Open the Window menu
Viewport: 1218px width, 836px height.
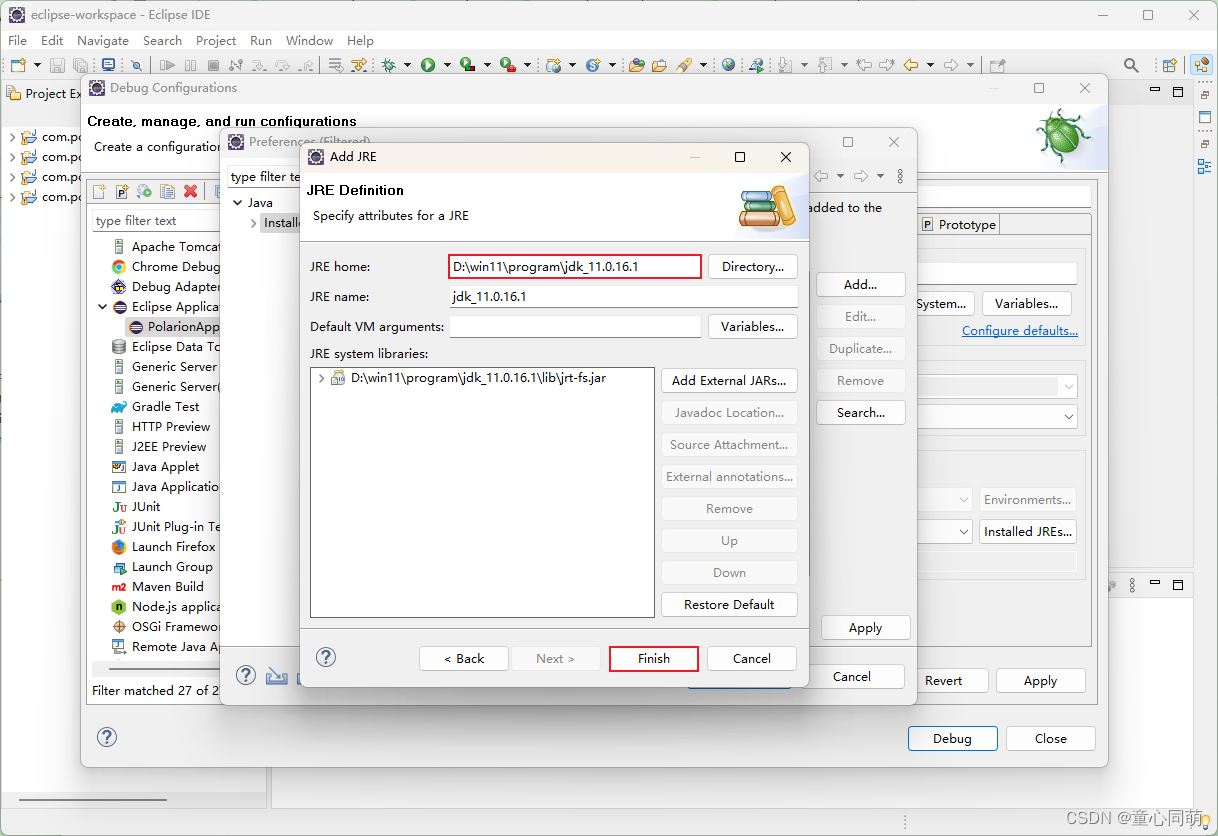[309, 40]
